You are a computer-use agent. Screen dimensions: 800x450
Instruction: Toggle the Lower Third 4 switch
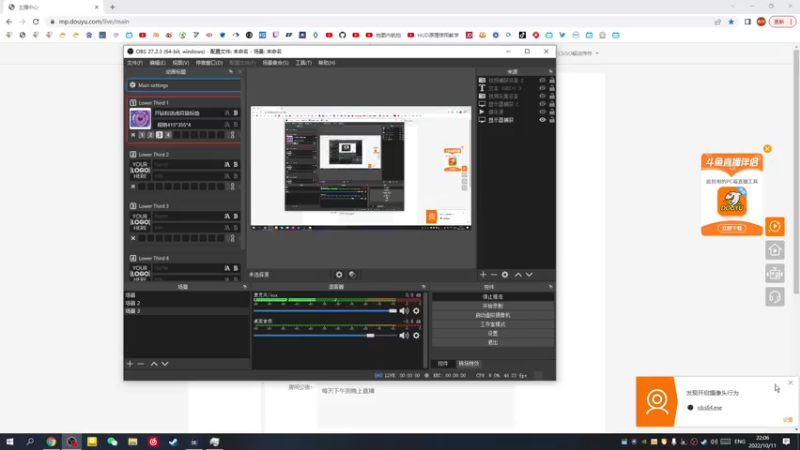[x=133, y=258]
